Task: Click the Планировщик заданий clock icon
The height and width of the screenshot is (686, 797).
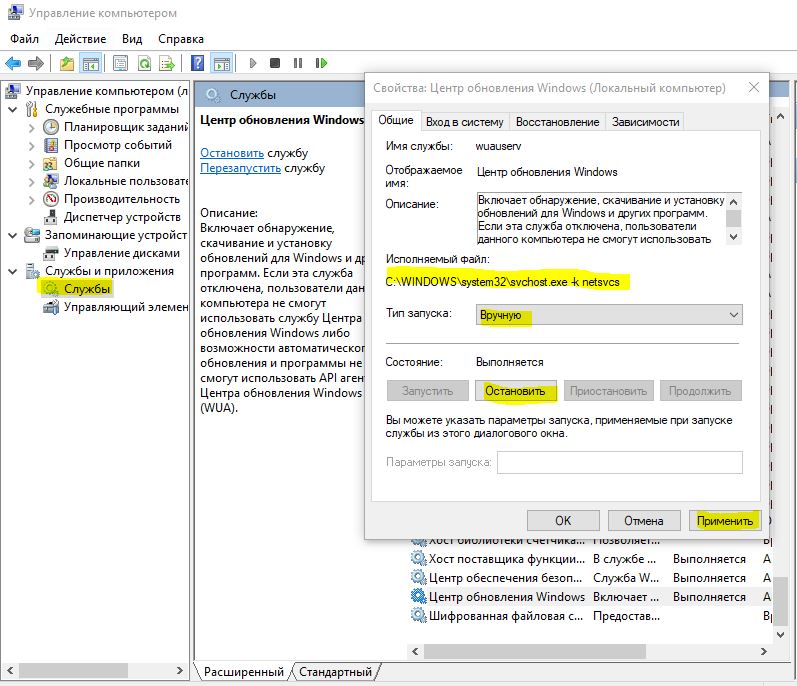Action: 51,127
